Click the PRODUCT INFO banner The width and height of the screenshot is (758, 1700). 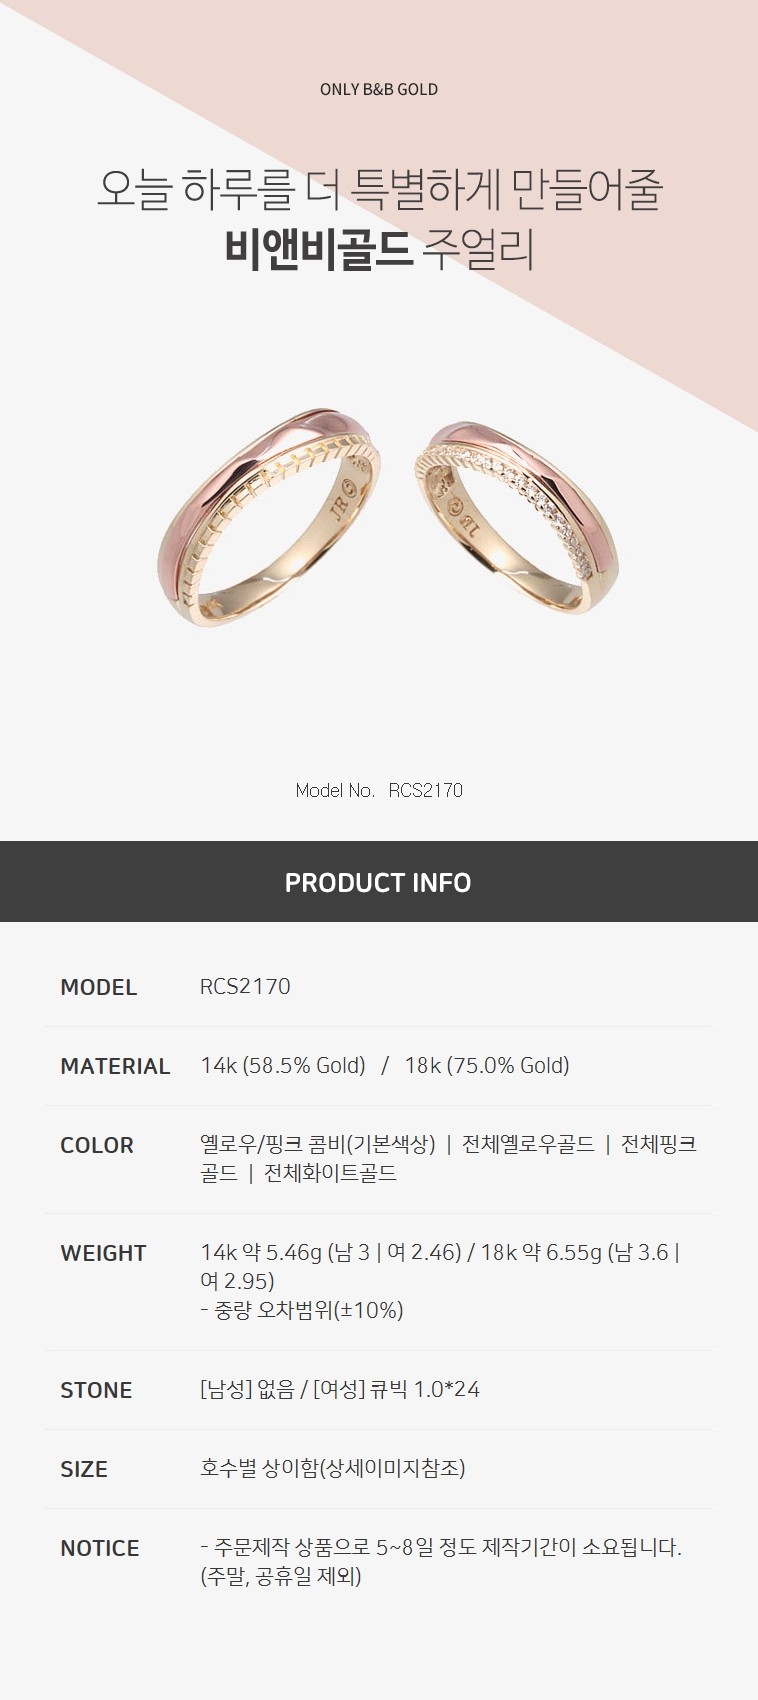(379, 882)
